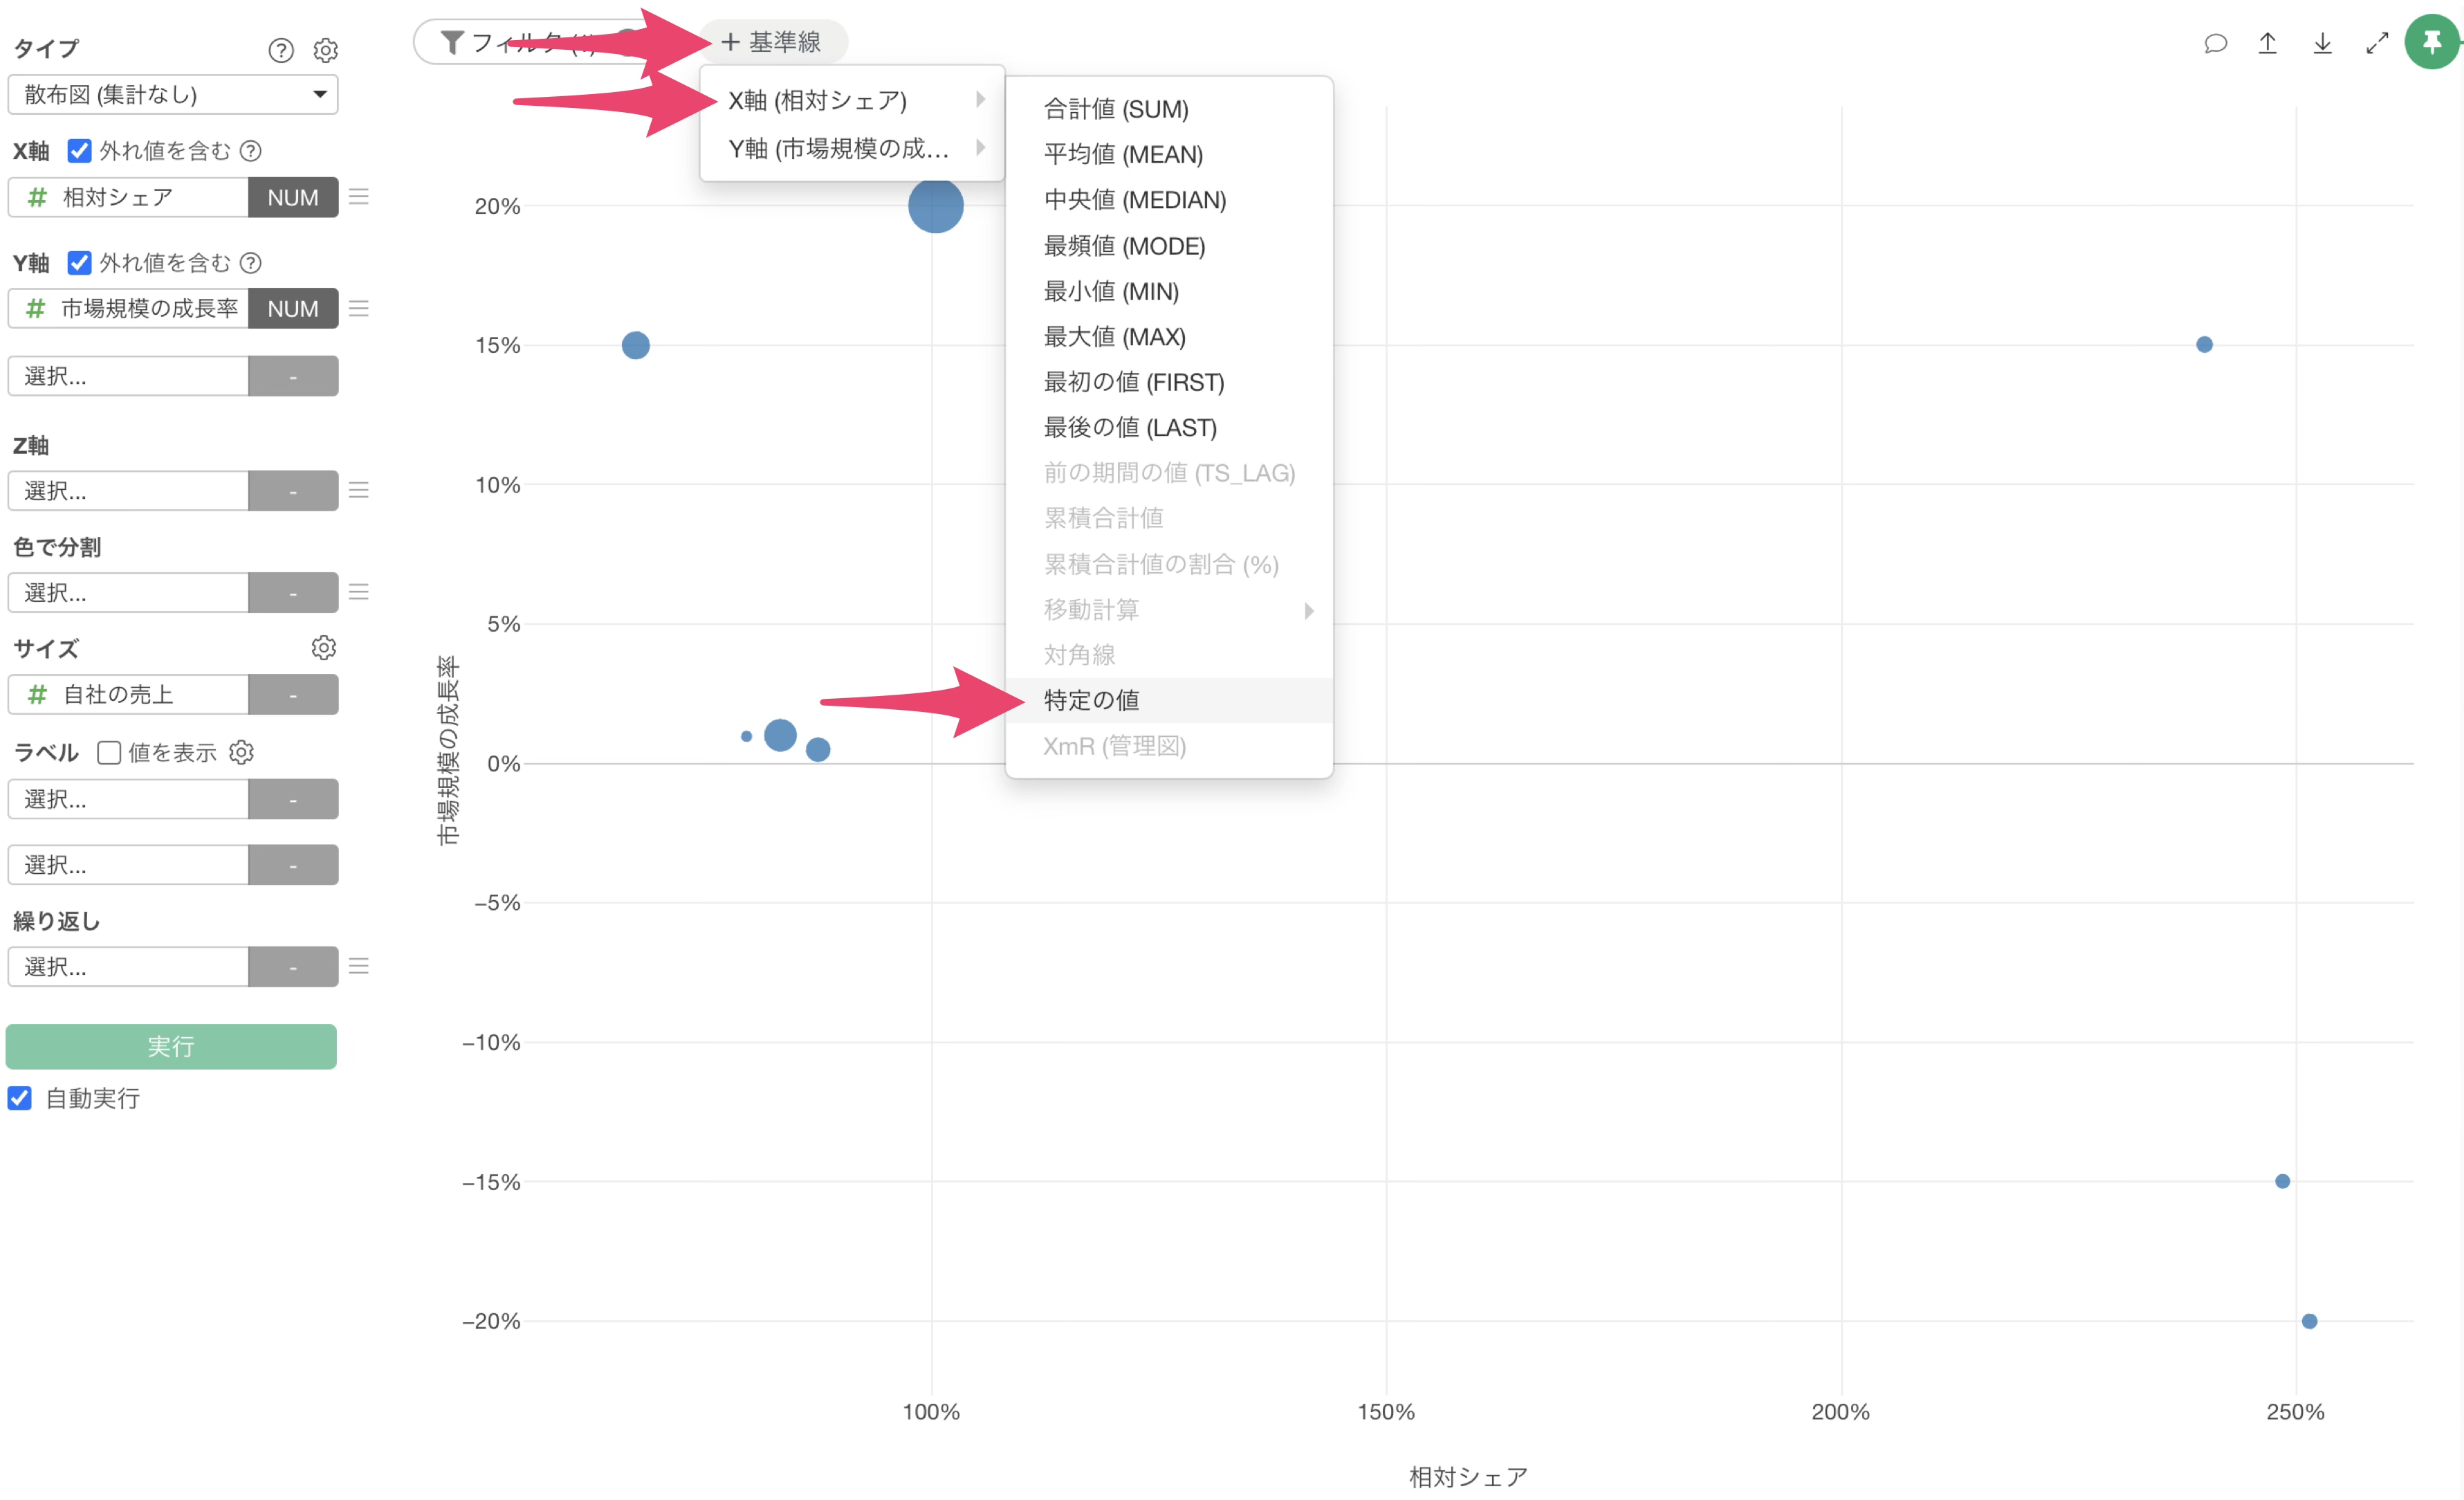Click the export upload arrow icon
Screen dimensions: 2464x1500
pos(2268,43)
